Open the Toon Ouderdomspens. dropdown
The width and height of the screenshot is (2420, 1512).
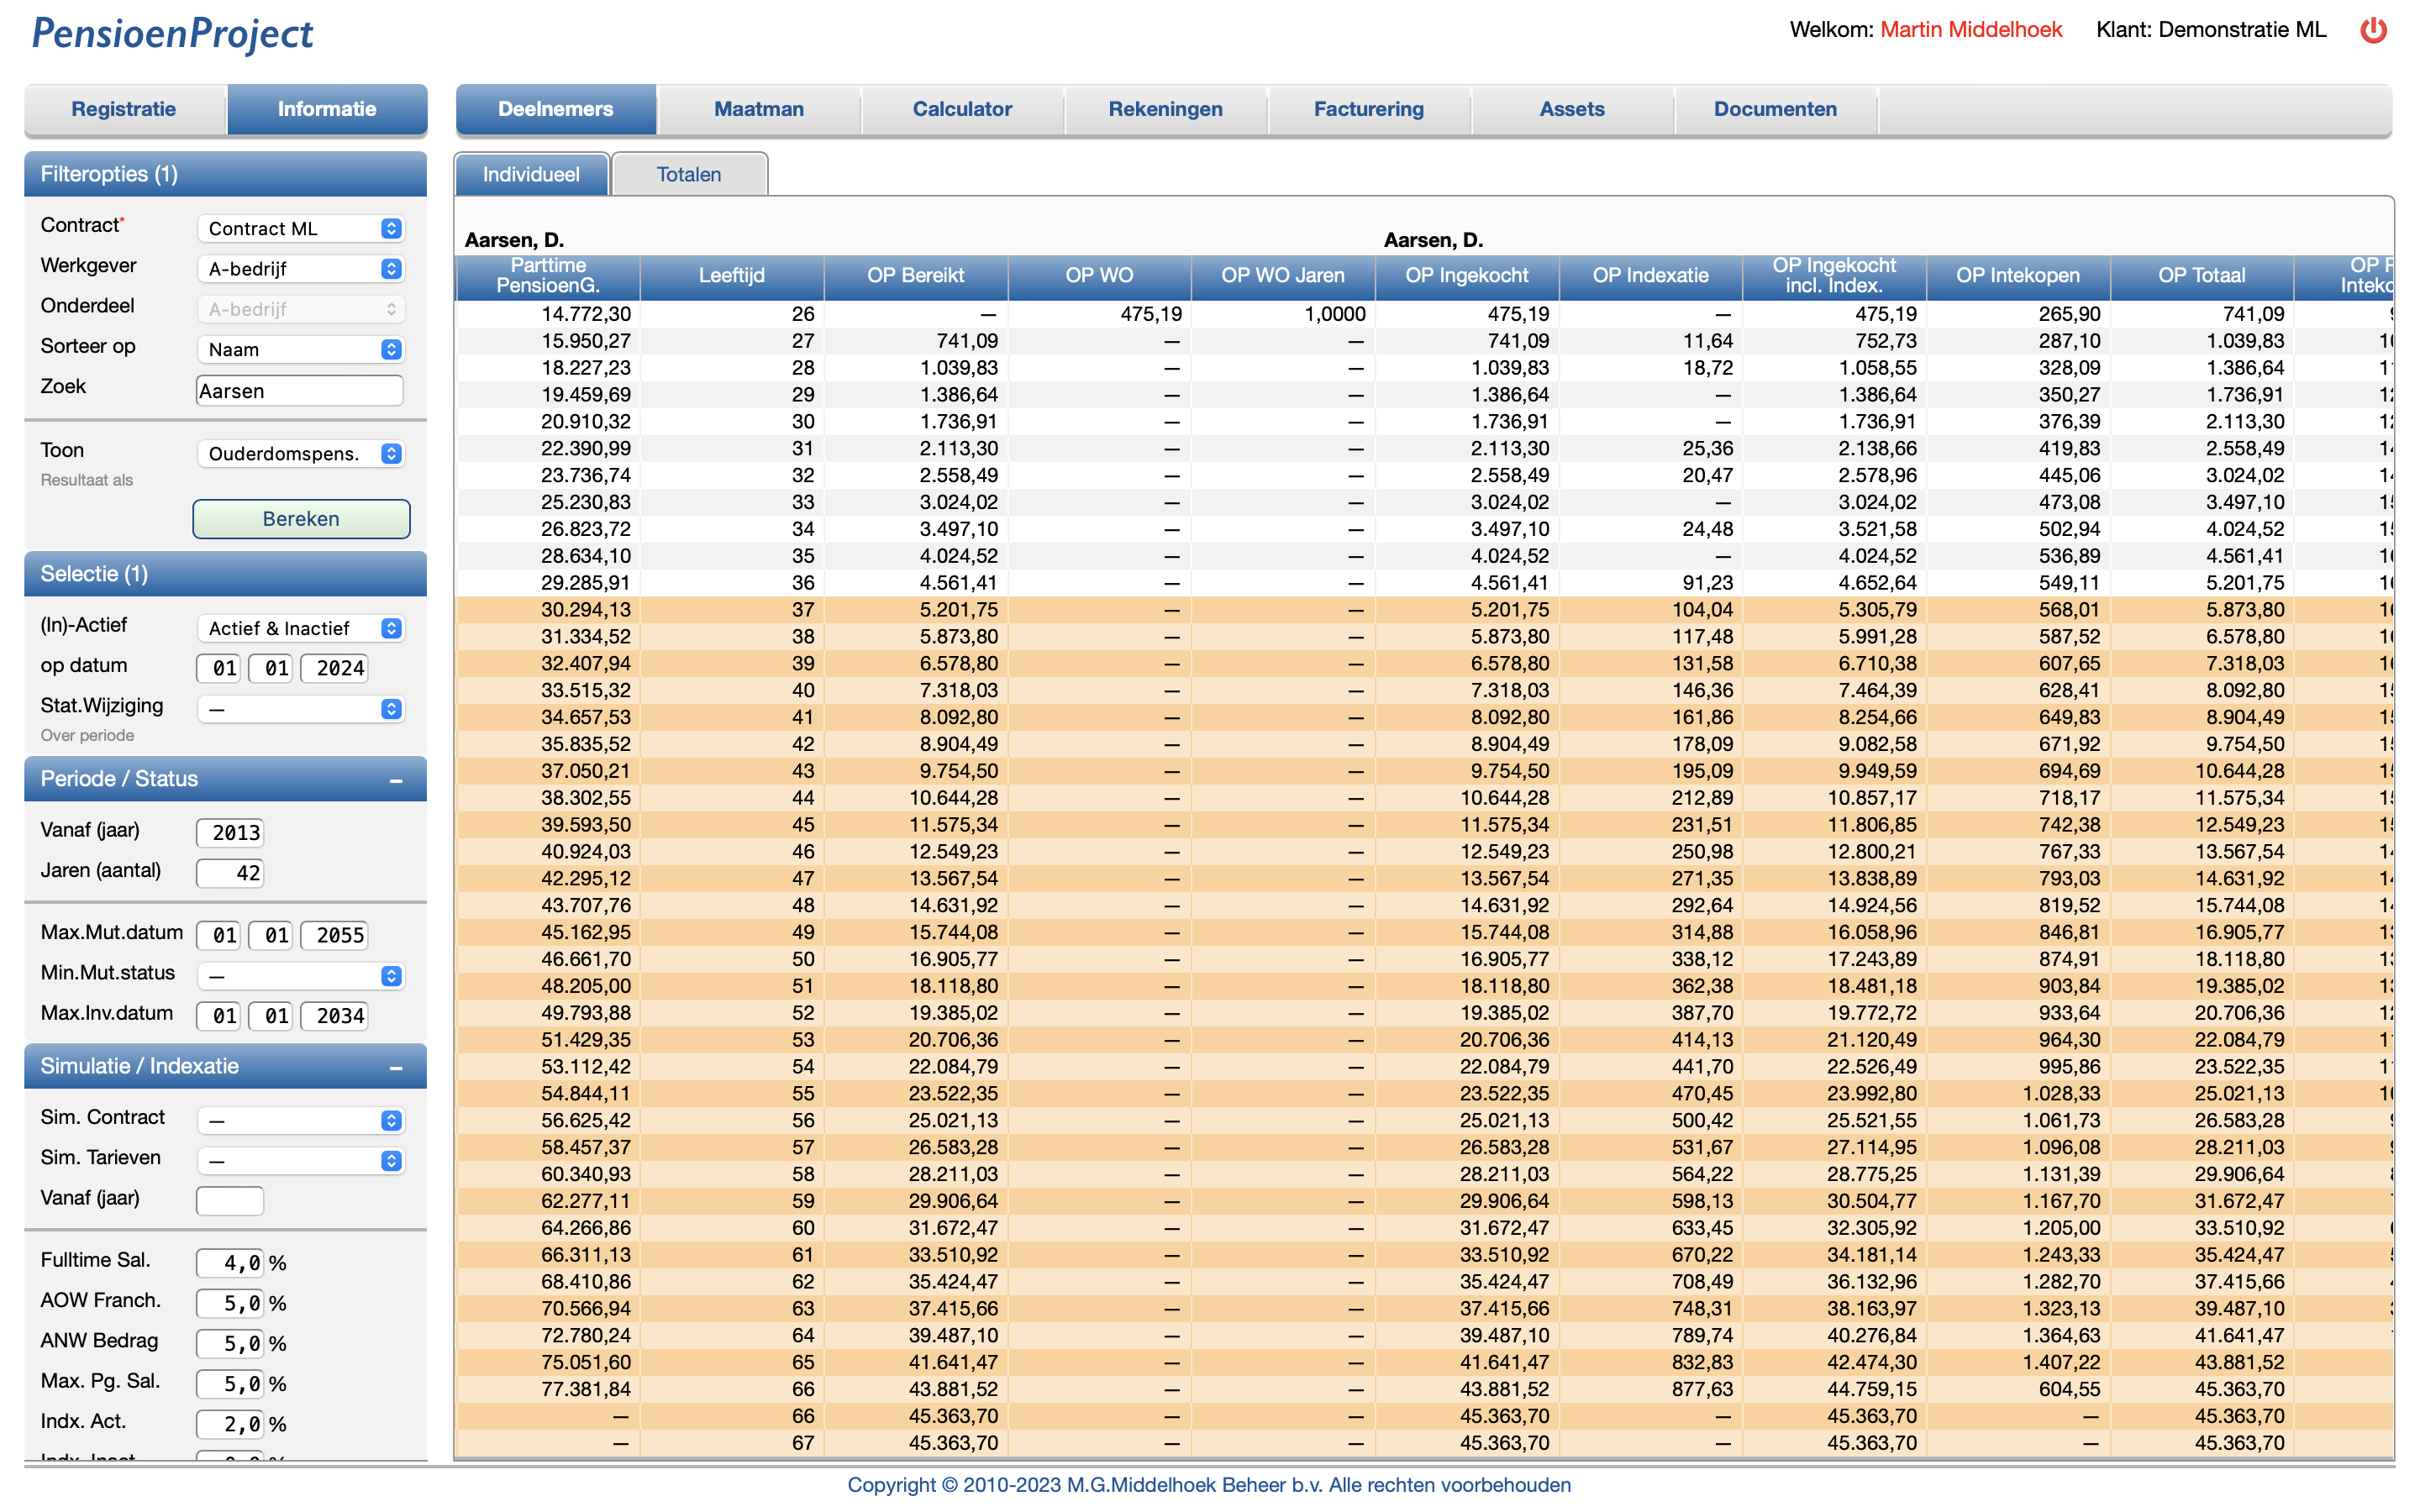pos(300,454)
